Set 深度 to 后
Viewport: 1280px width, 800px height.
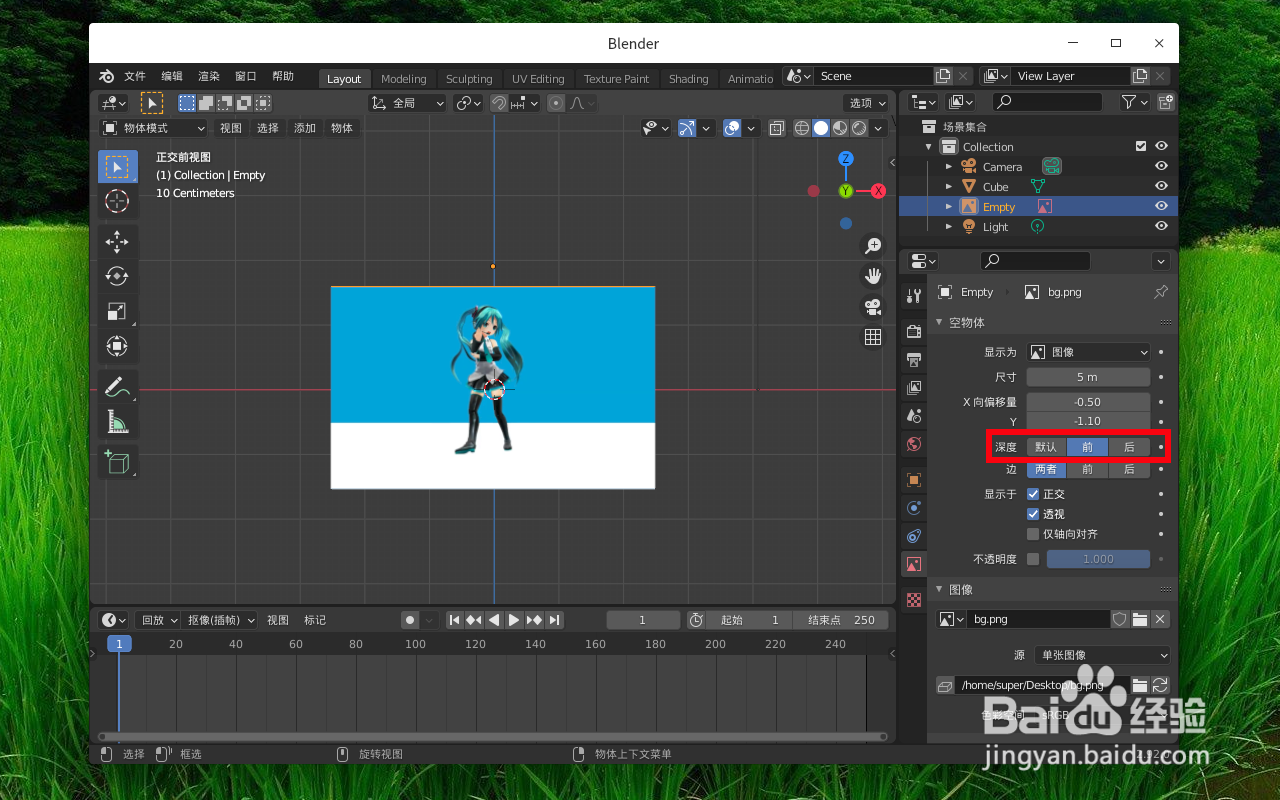coord(1129,447)
